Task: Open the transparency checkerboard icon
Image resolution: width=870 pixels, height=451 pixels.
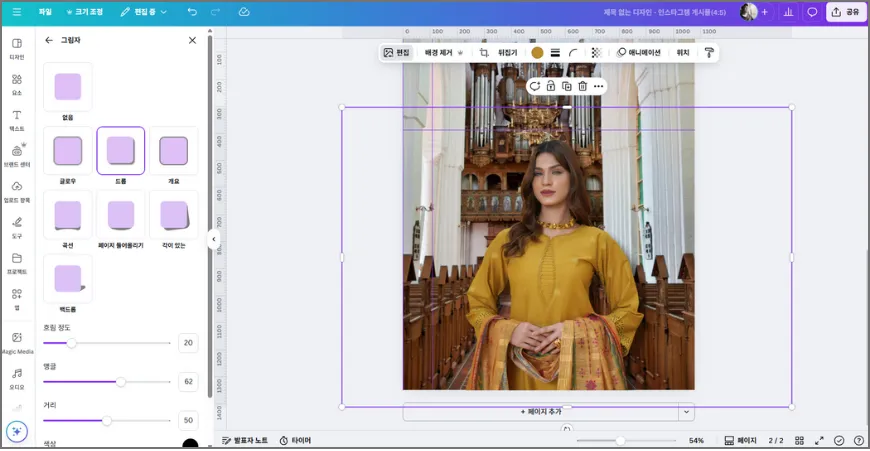Action: pos(596,53)
